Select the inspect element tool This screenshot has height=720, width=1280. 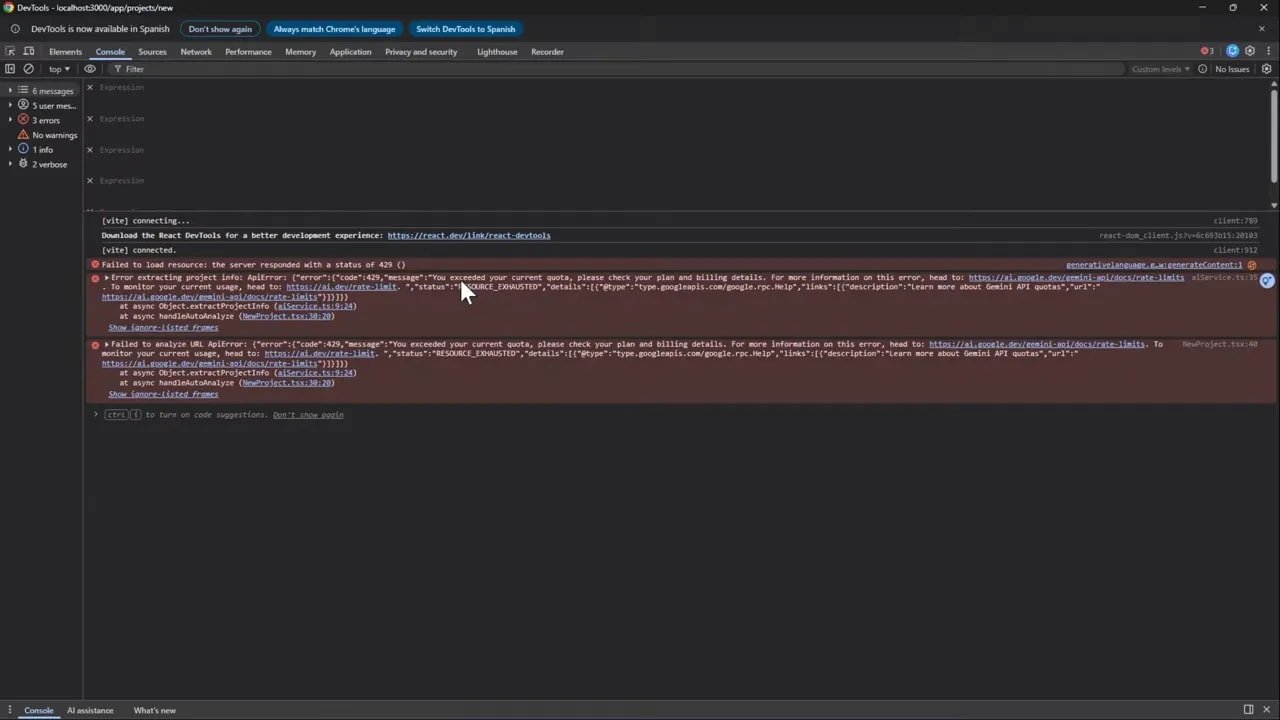(x=10, y=51)
